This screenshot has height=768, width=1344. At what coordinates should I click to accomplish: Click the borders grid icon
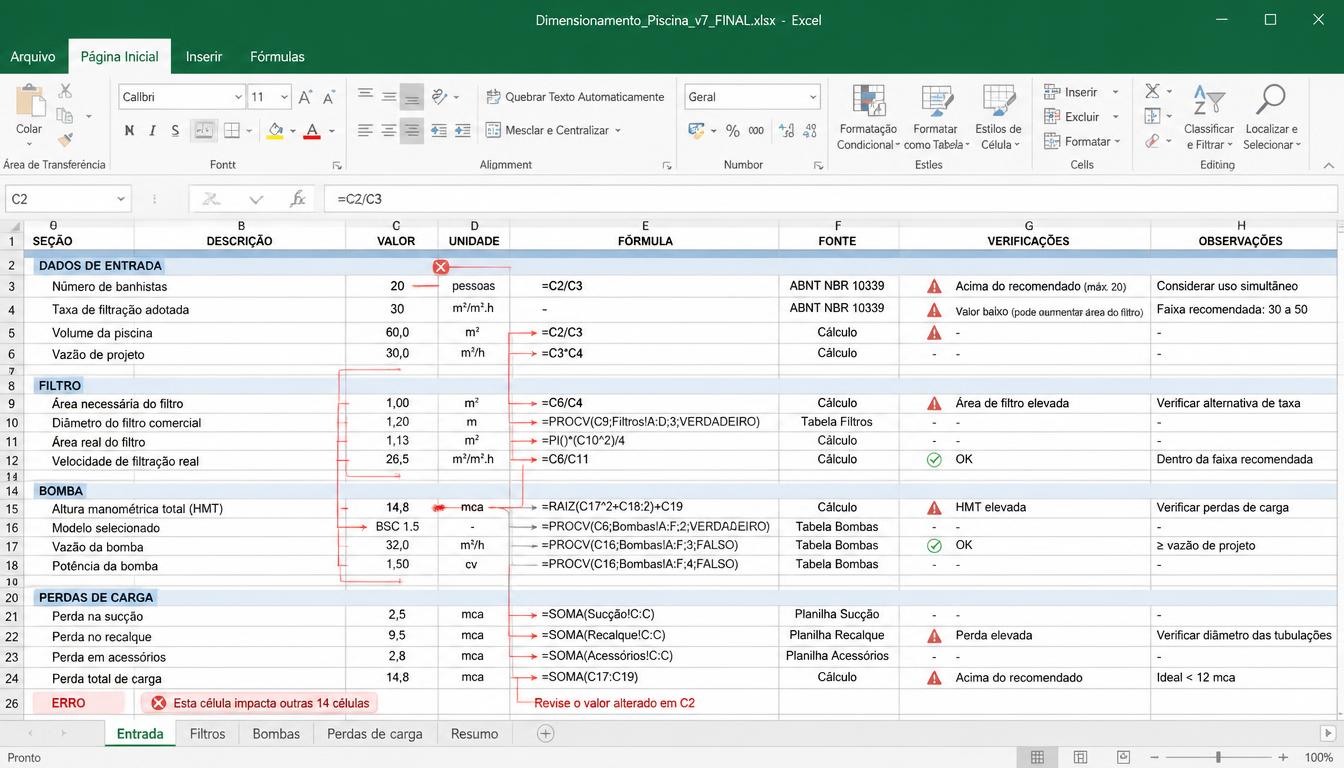click(231, 131)
